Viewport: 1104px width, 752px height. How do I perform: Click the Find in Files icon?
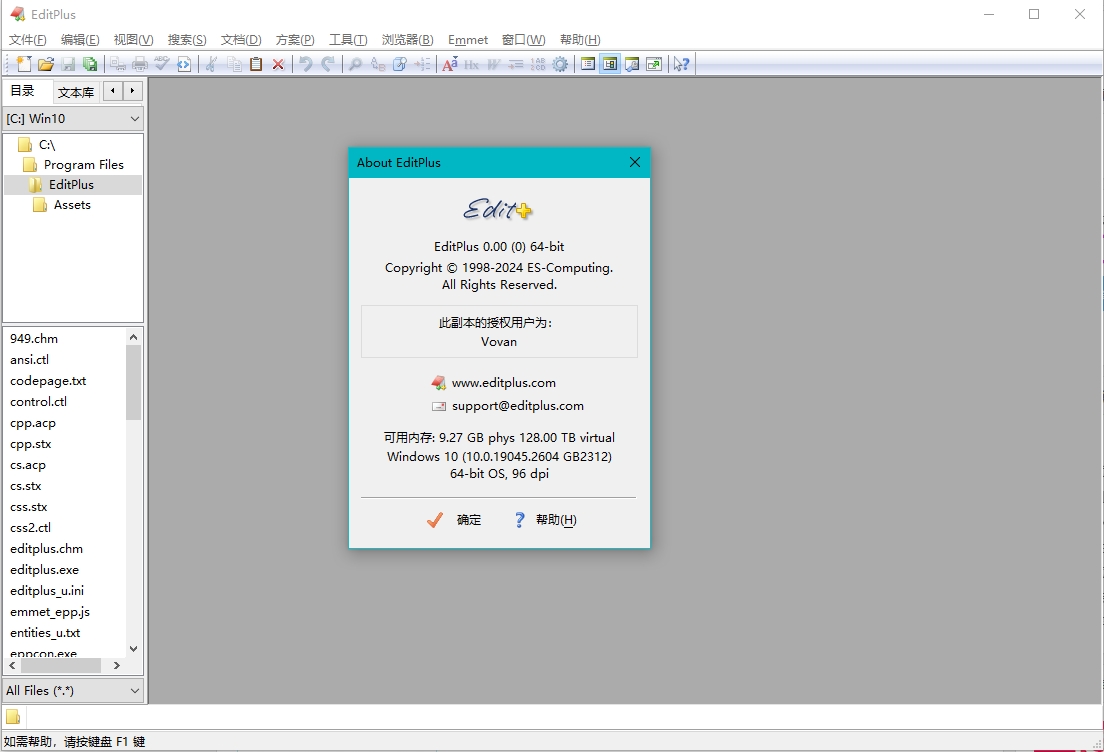[400, 64]
